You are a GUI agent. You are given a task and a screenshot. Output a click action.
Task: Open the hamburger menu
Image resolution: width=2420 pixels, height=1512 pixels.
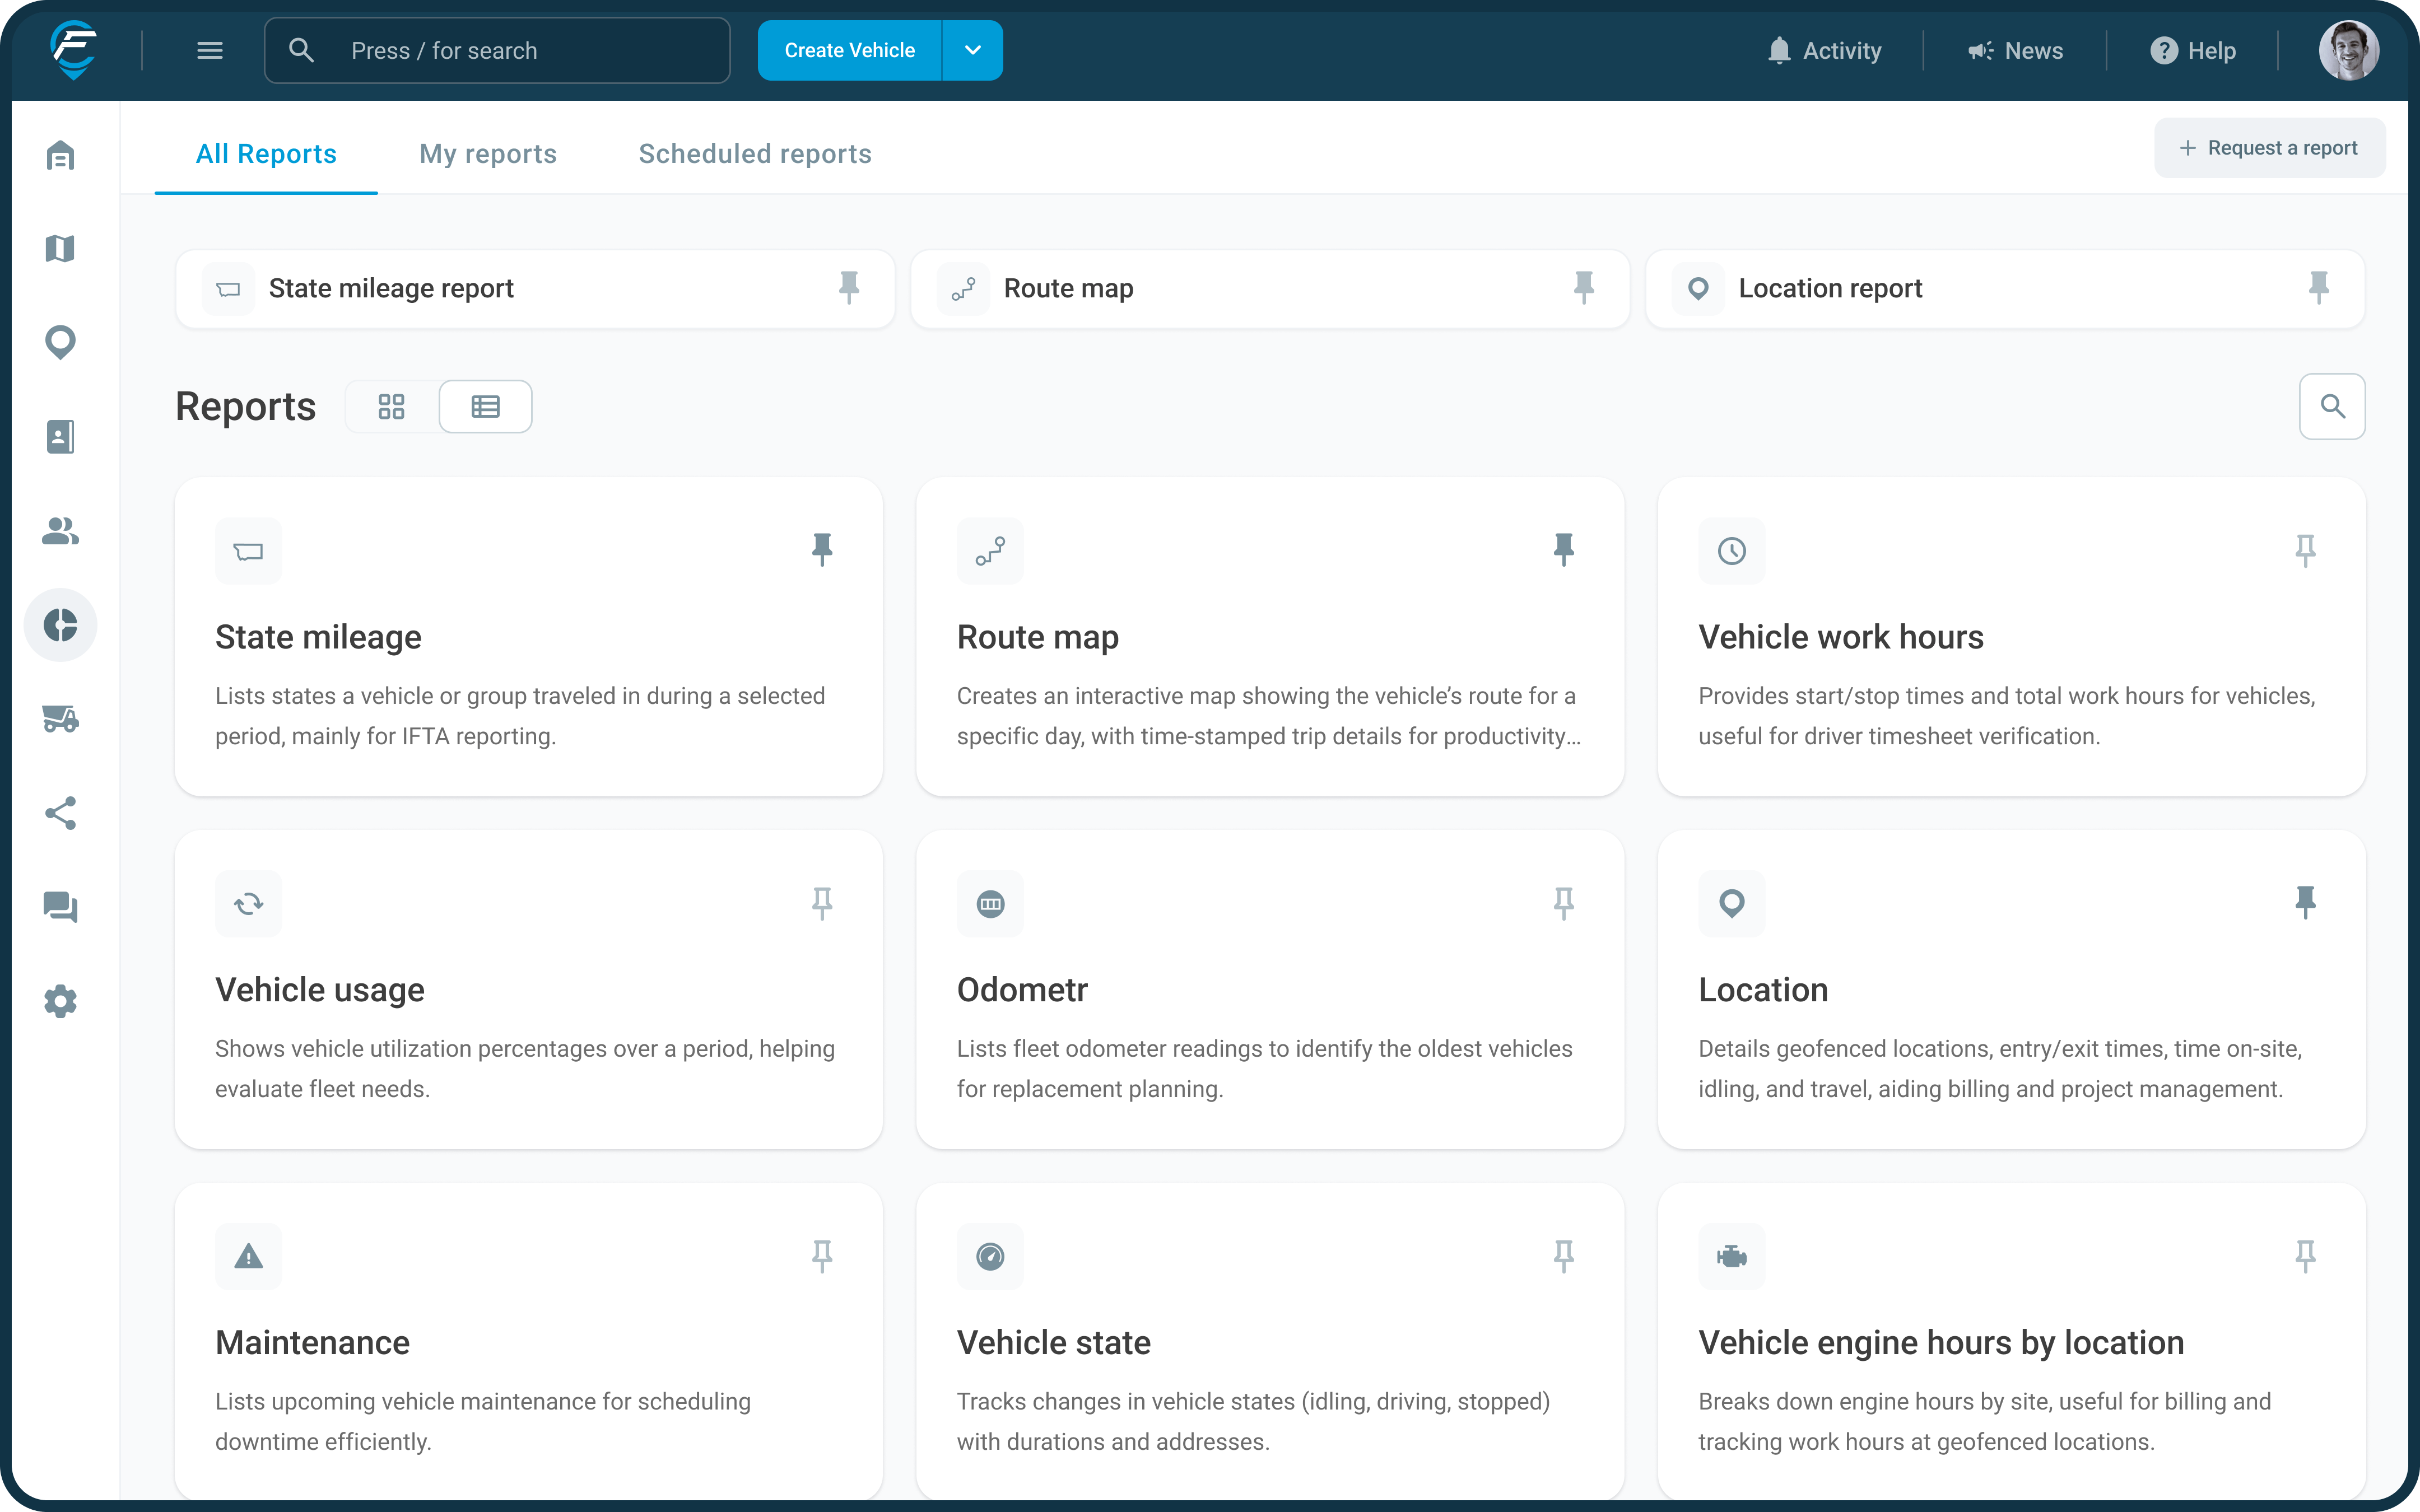point(210,50)
